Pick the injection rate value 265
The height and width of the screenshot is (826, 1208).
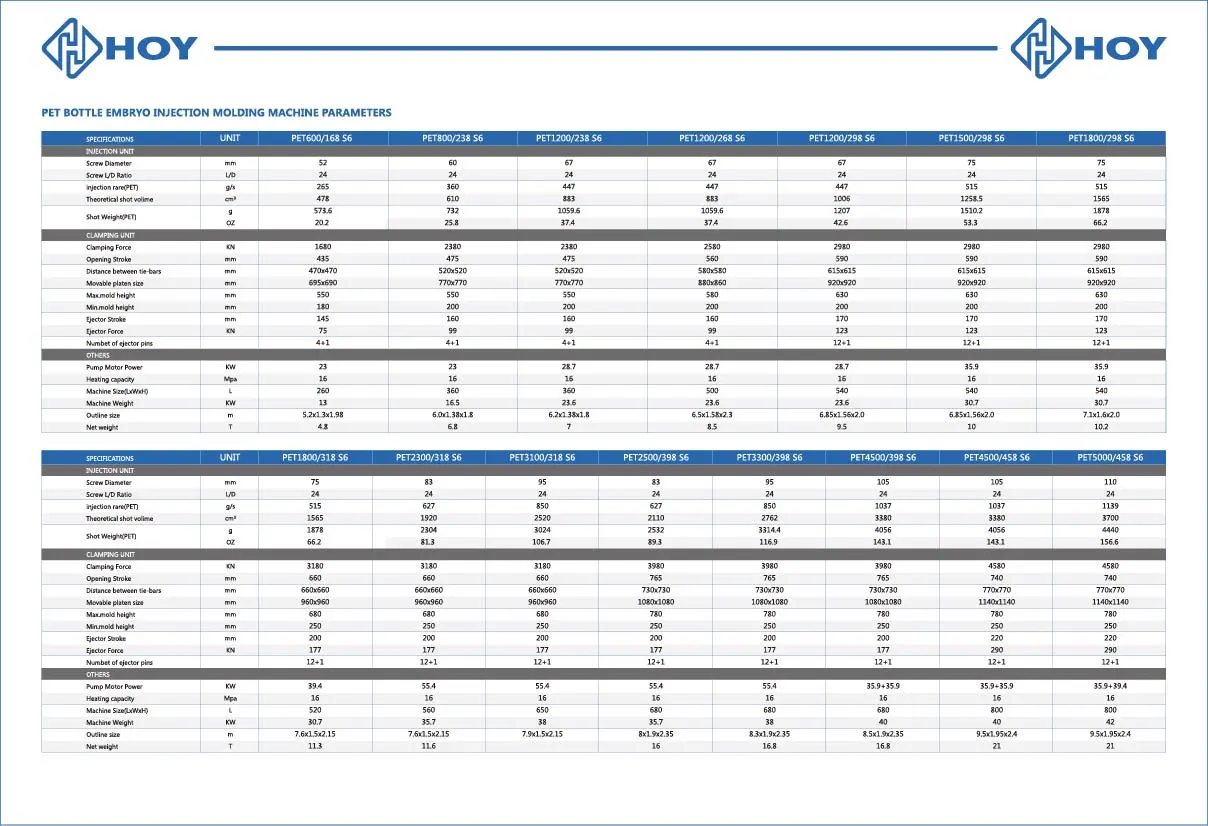pos(323,187)
